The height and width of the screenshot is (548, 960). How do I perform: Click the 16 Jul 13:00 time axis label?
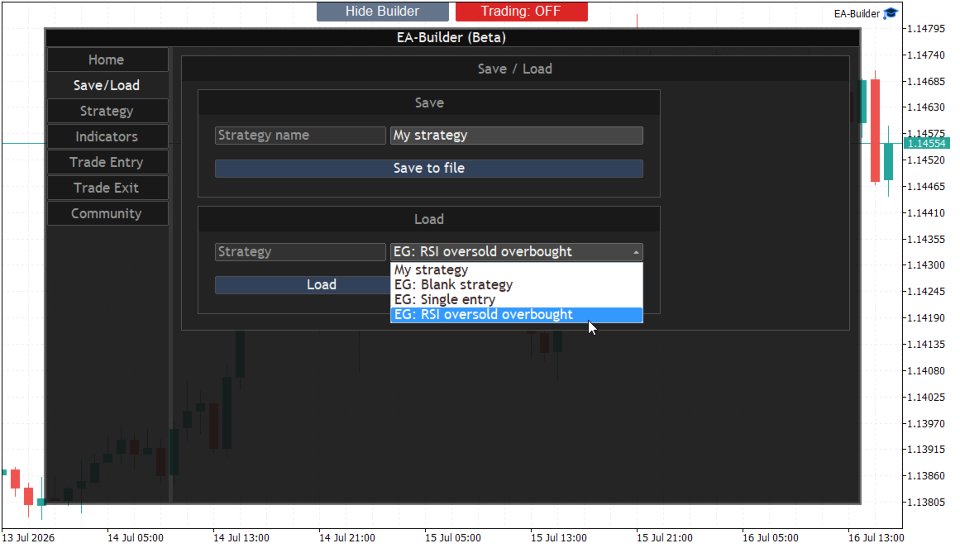[x=876, y=538]
